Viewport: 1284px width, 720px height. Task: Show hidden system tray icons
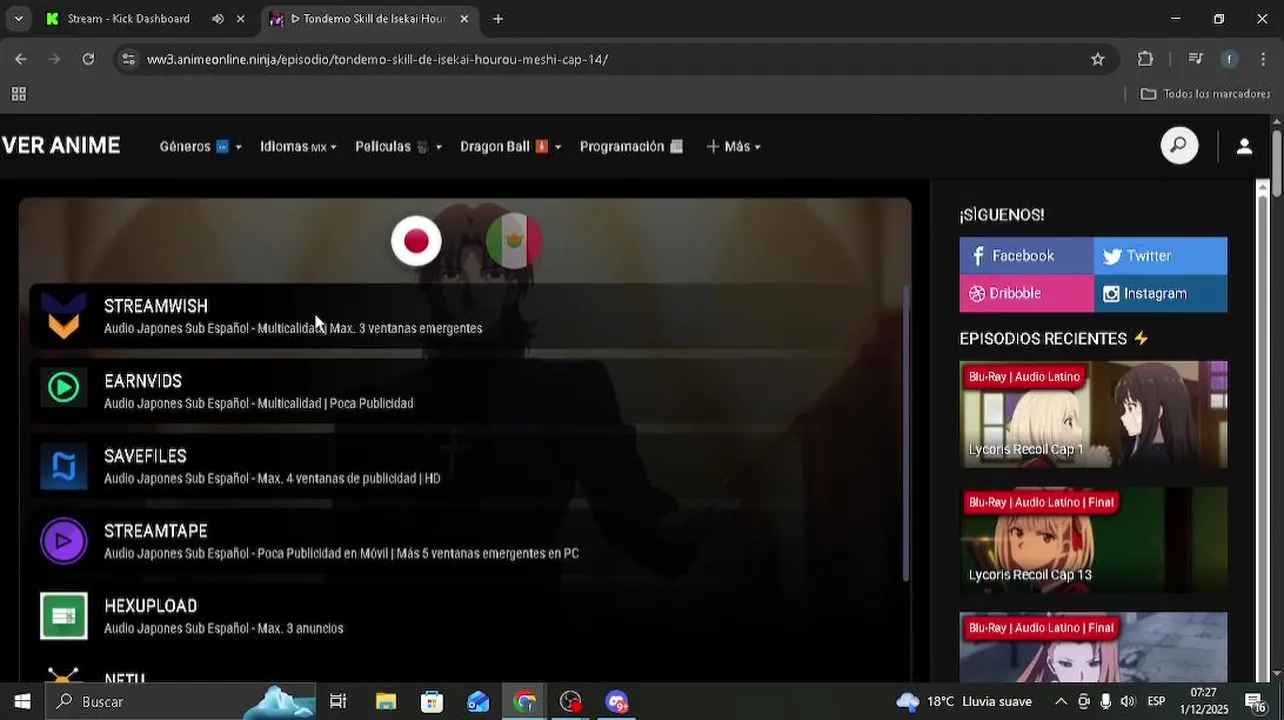1061,702
